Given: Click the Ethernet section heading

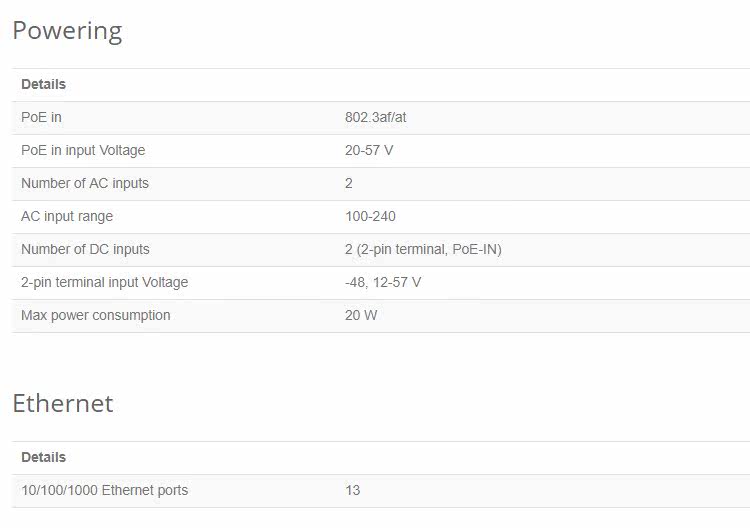Looking at the screenshot, I should click(x=63, y=403).
